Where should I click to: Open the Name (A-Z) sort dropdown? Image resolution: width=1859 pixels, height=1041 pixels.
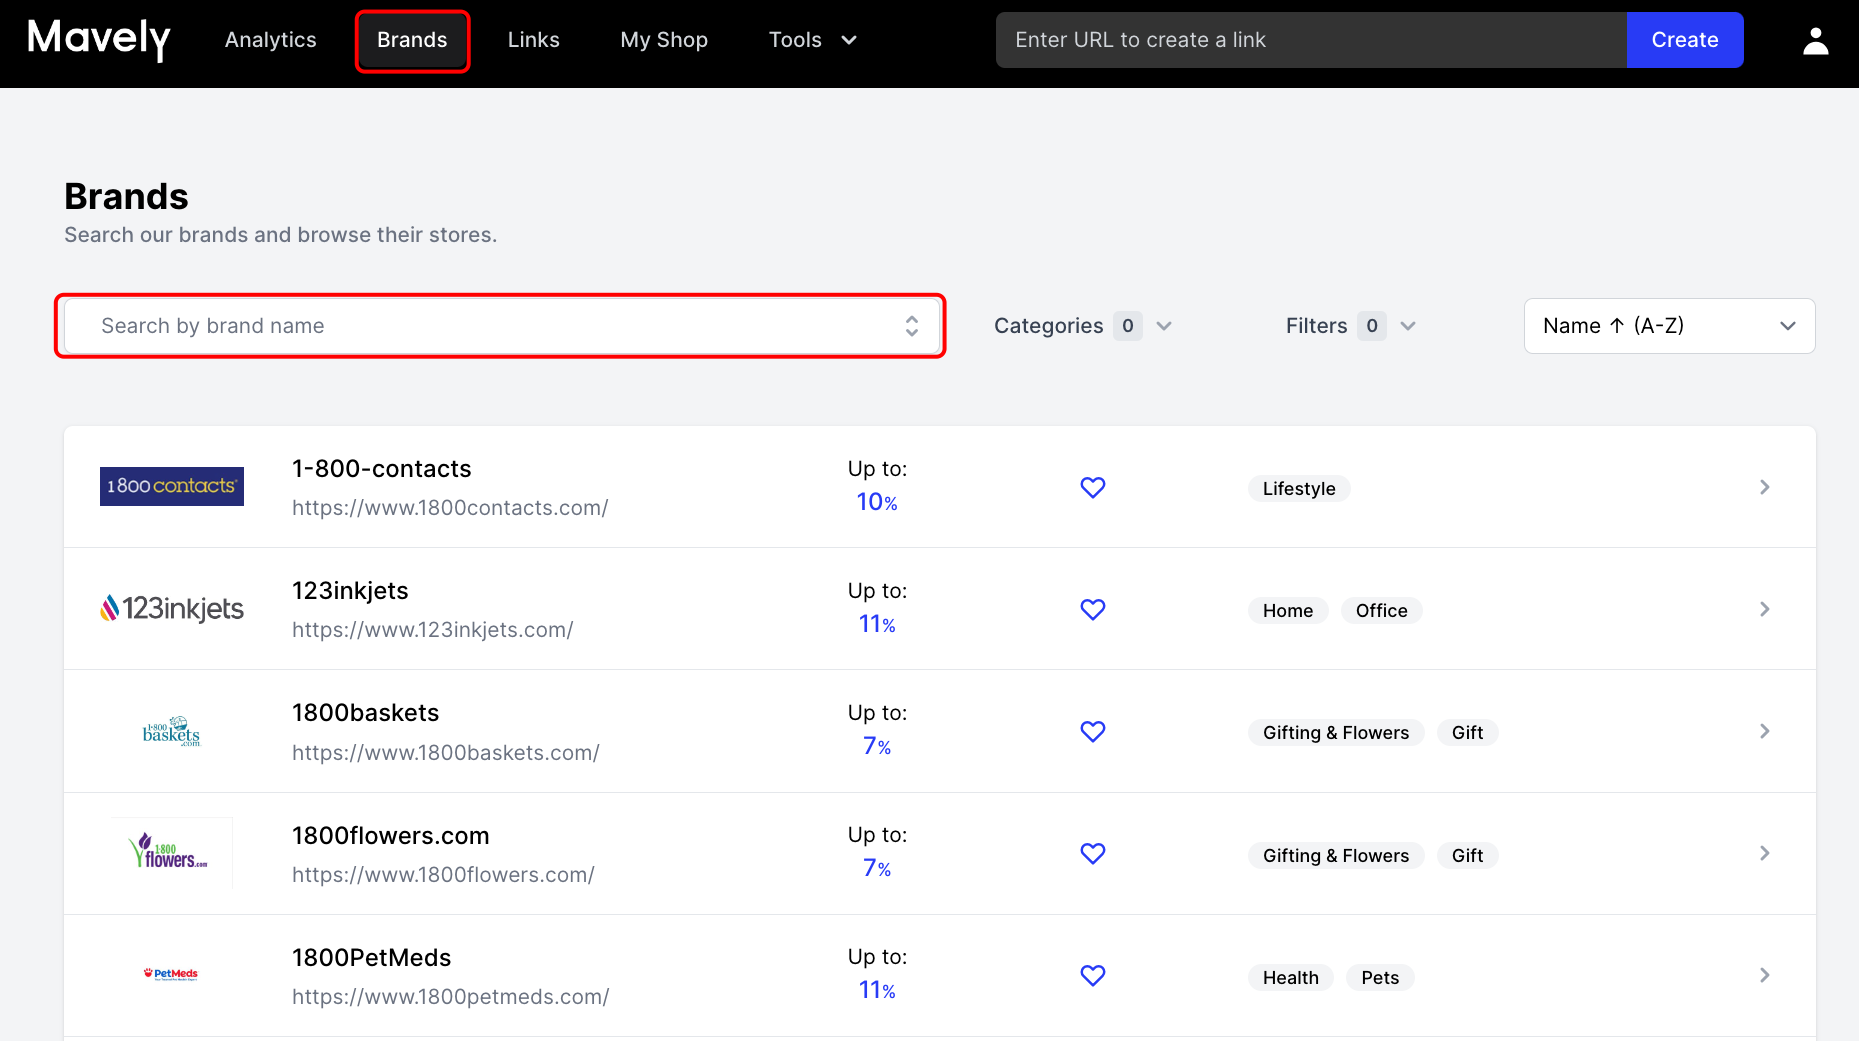[x=1669, y=326]
